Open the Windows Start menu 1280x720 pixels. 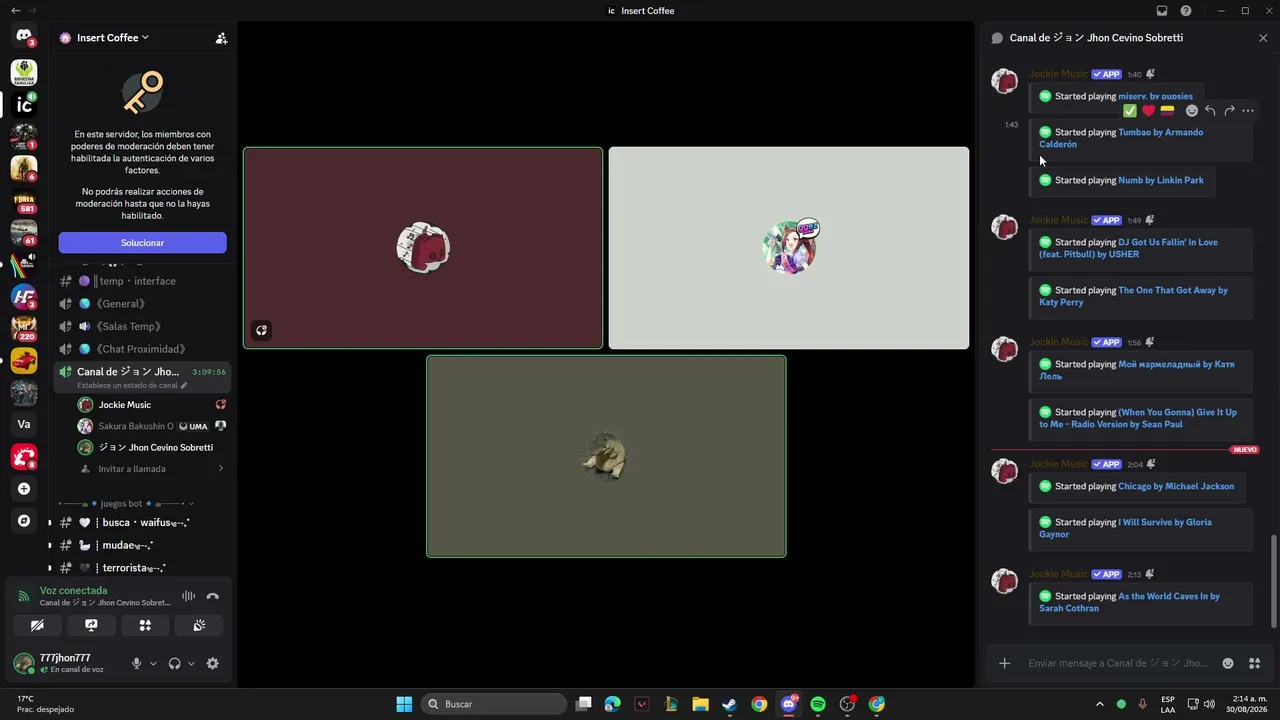coord(404,704)
